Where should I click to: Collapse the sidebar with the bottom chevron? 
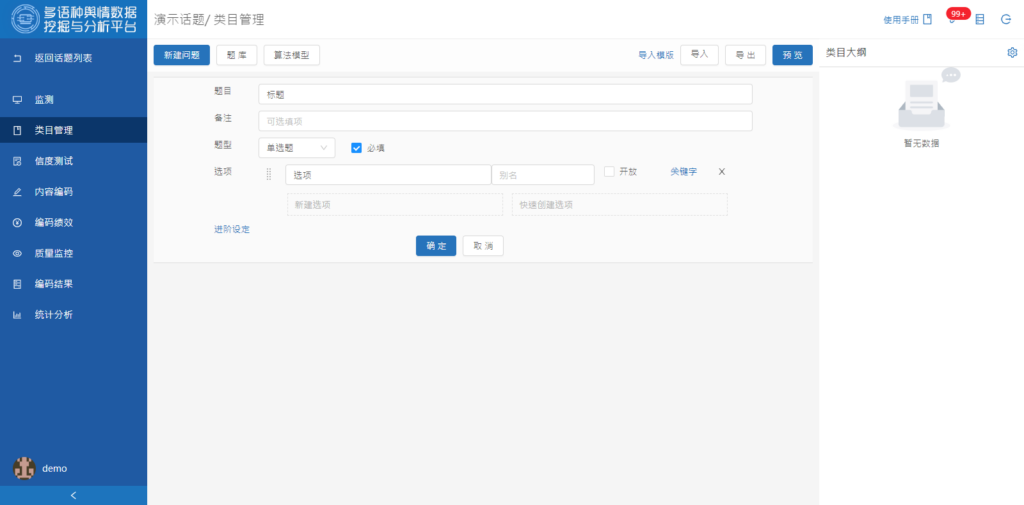[73, 495]
